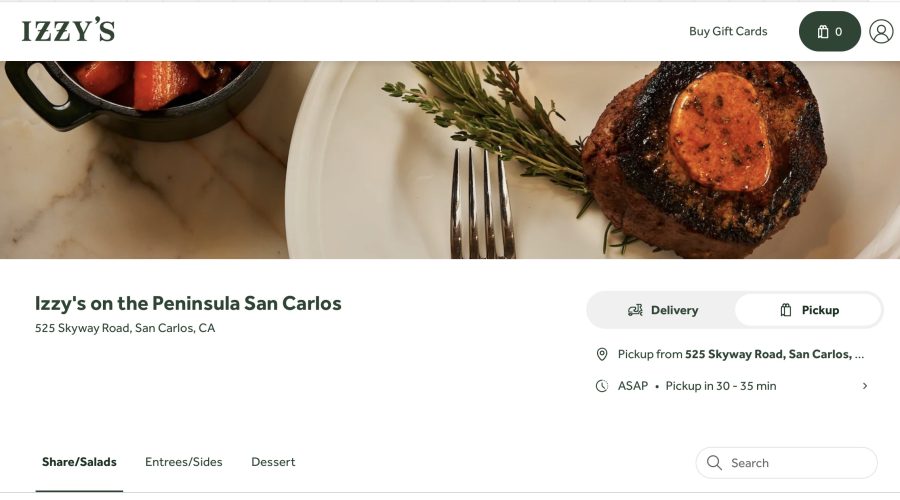This screenshot has height=500, width=900.
Task: Open the user account profile icon
Action: click(x=881, y=31)
